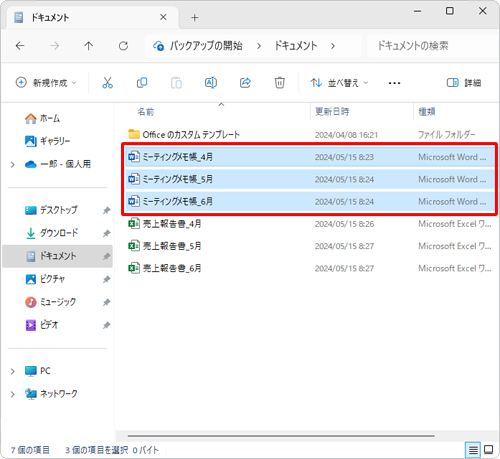Toggle the 詳細 details pane

464,83
